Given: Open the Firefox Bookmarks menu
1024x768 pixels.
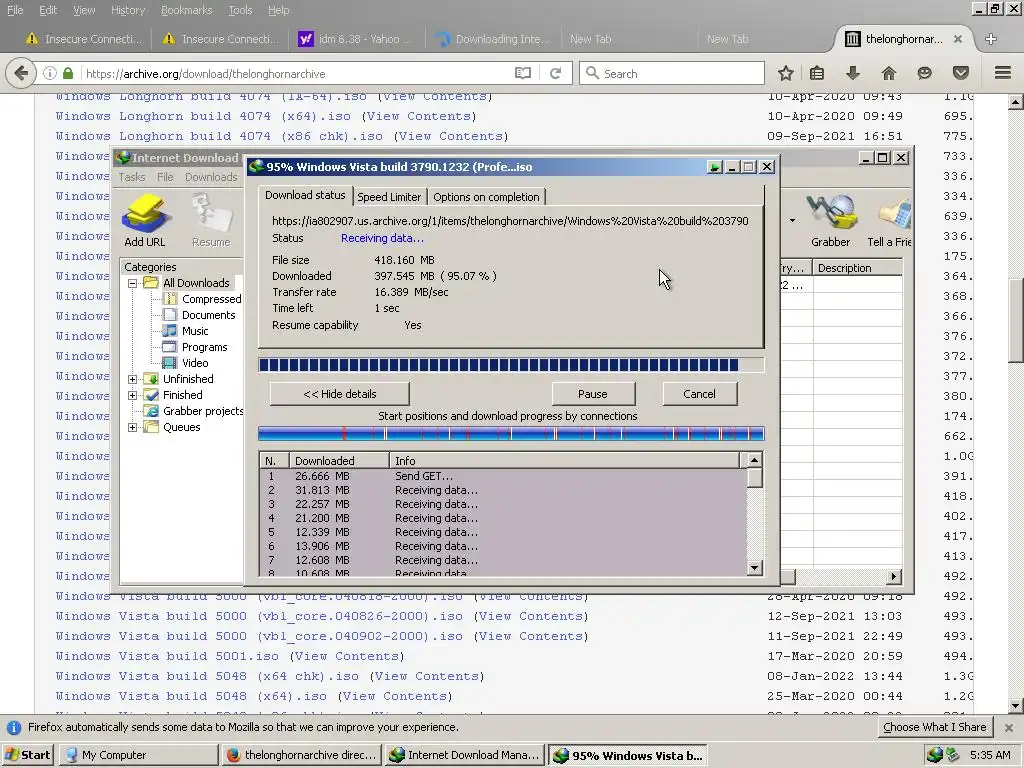Looking at the screenshot, I should pyautogui.click(x=186, y=10).
